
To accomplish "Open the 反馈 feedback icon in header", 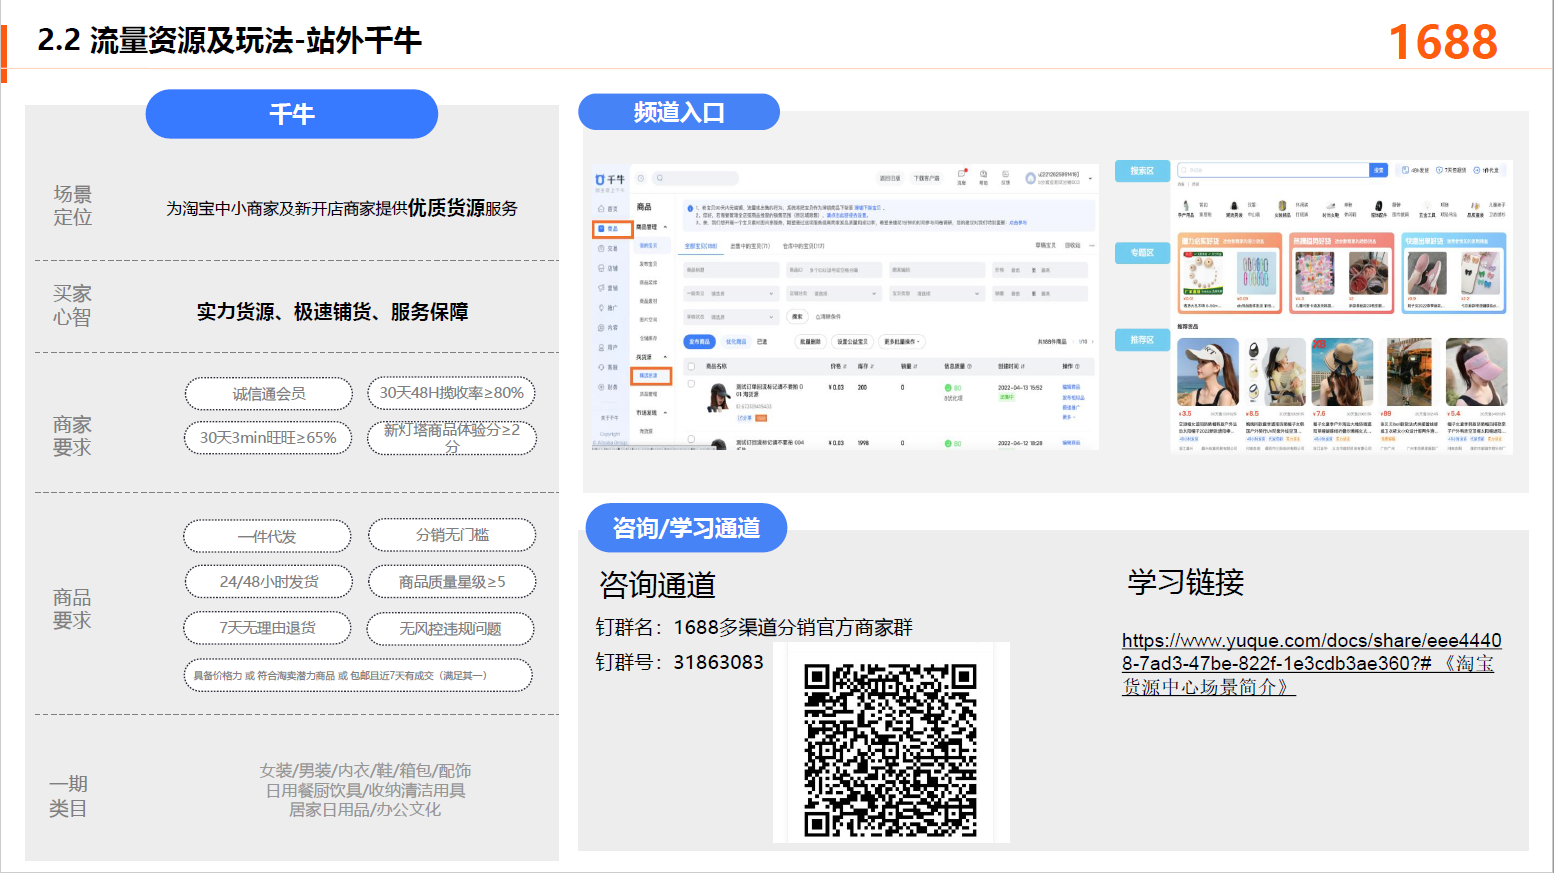I will (1005, 174).
